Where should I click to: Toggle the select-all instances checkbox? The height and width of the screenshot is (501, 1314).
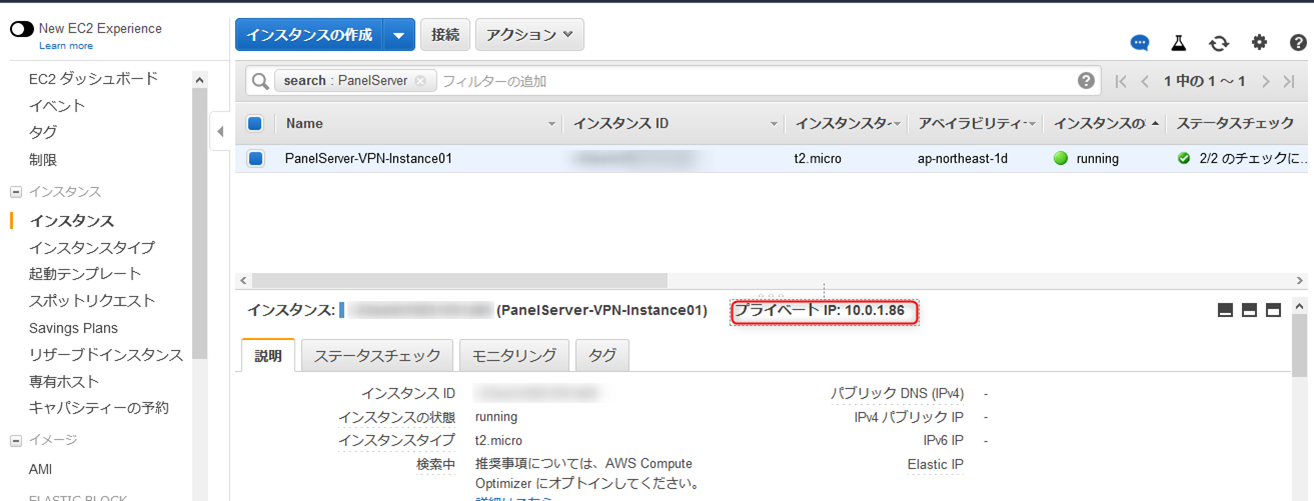tap(254, 124)
